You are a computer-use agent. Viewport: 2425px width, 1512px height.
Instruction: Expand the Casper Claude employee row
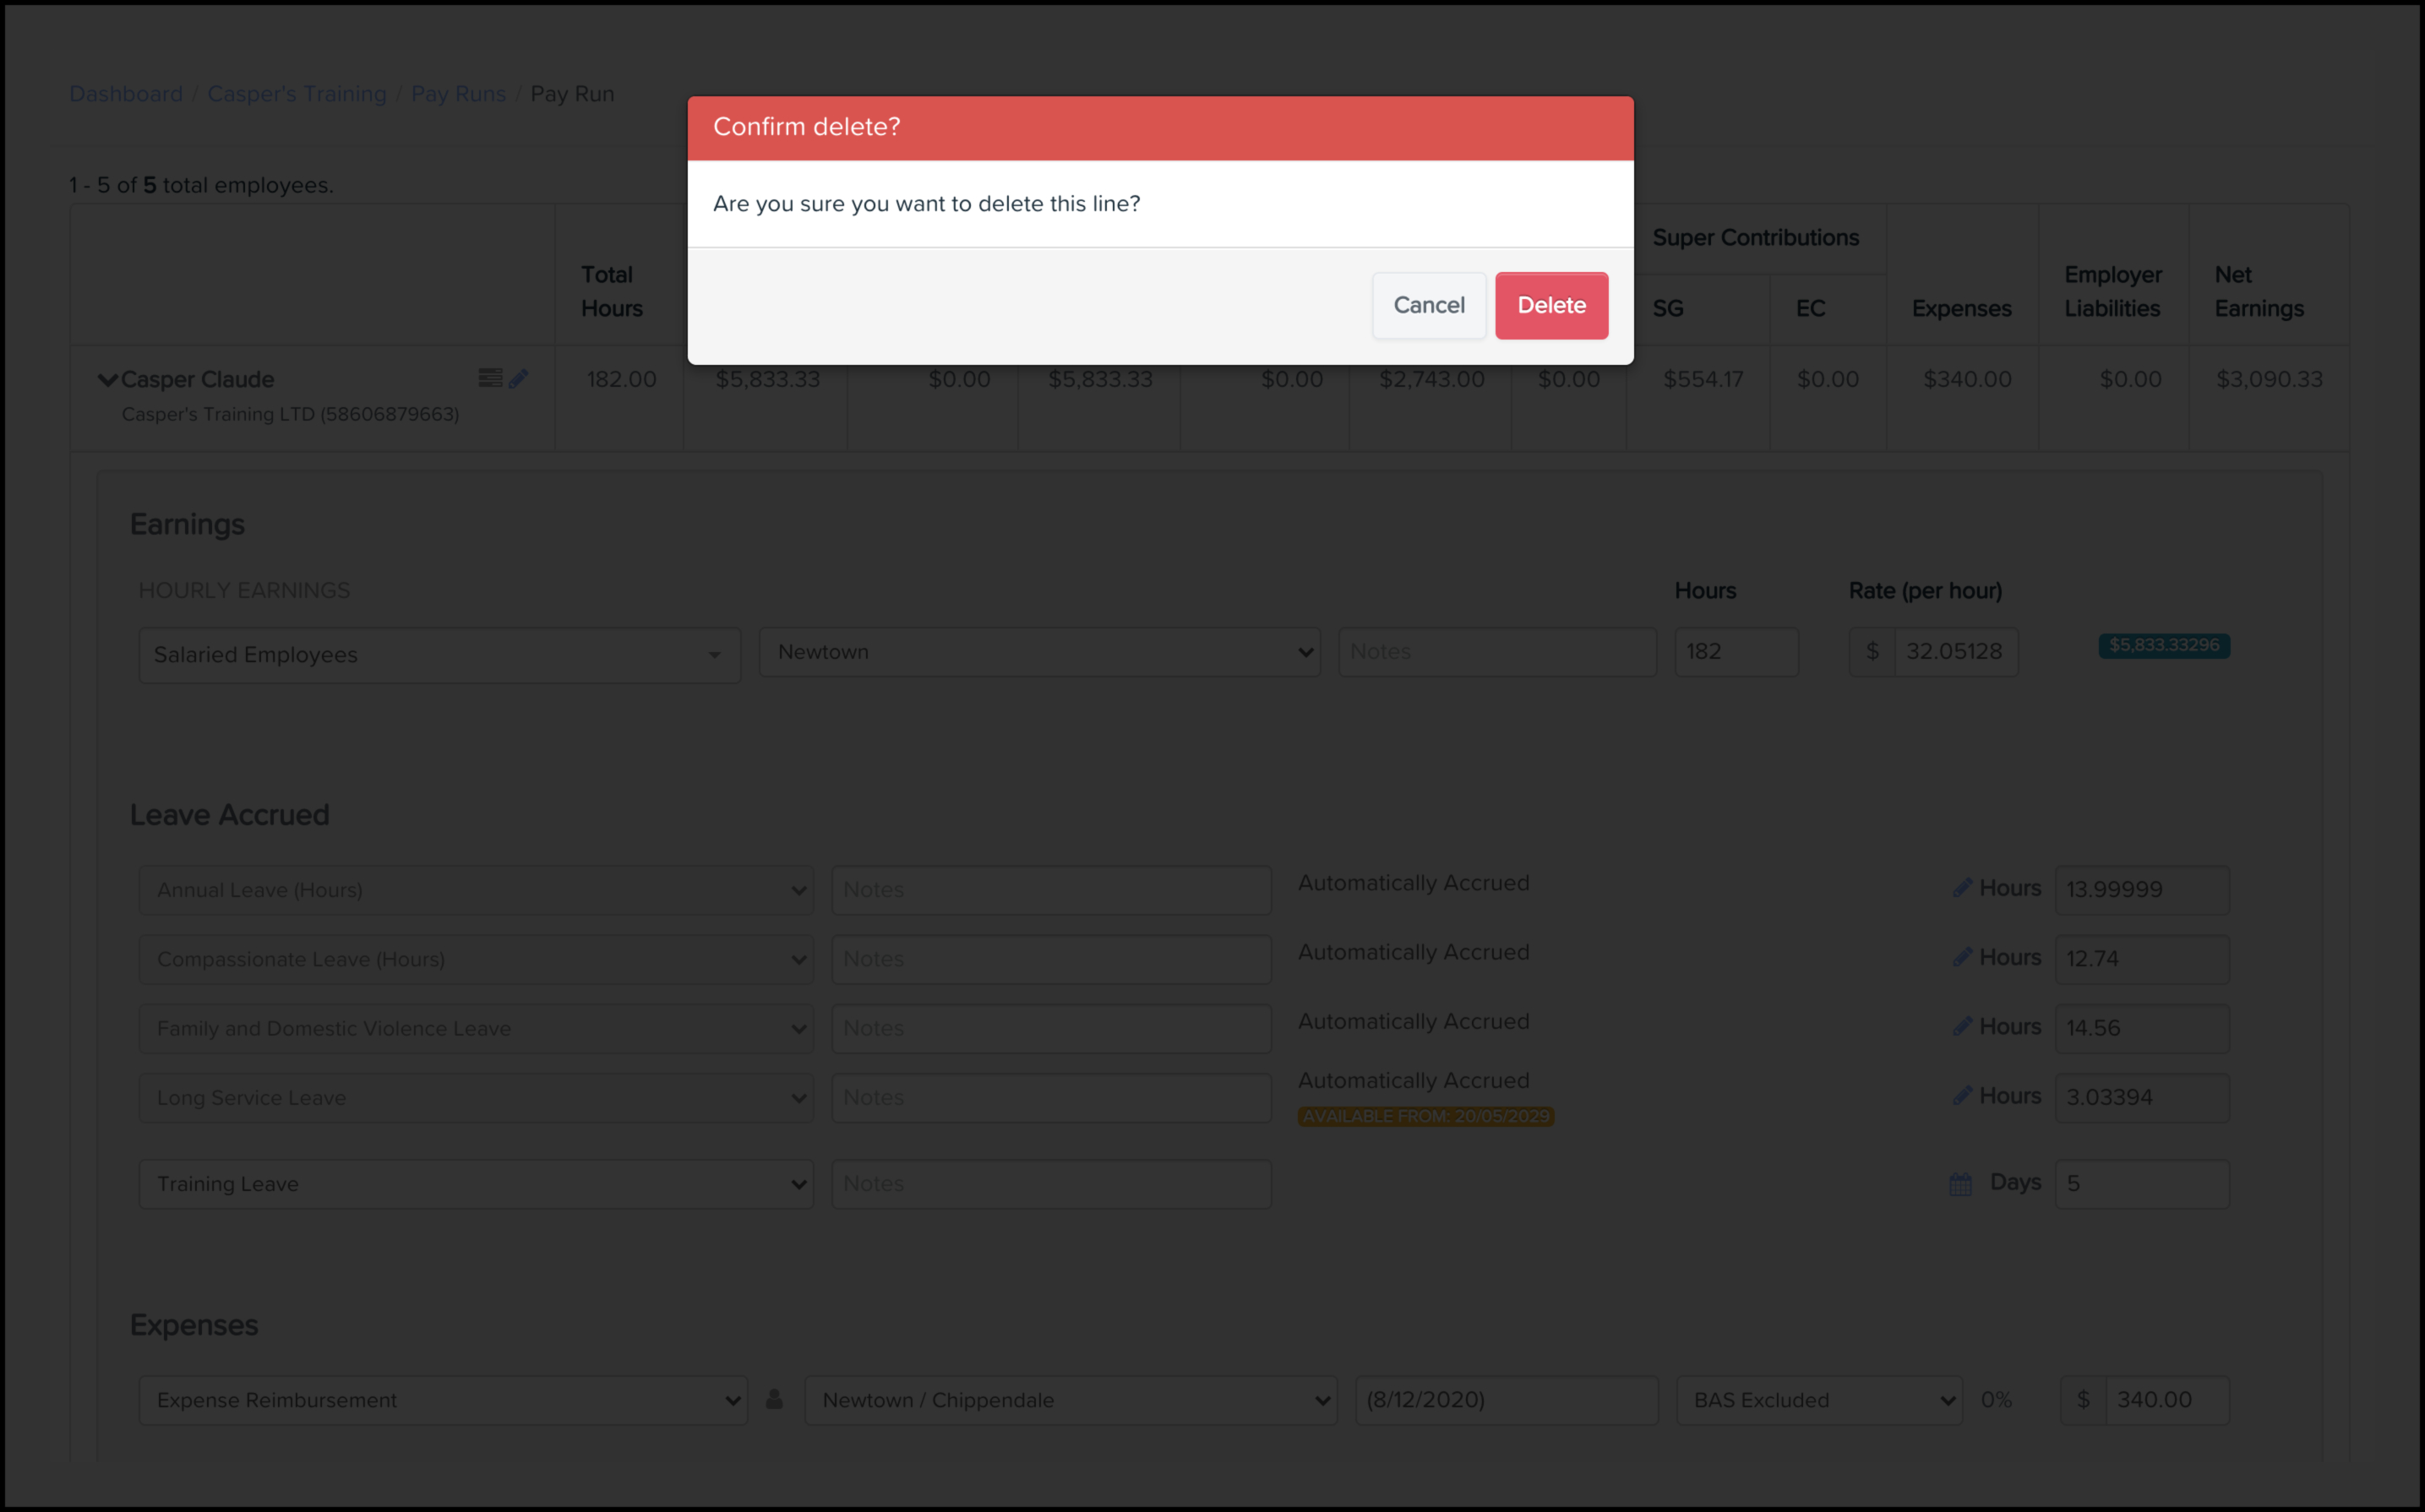pyautogui.click(x=108, y=380)
